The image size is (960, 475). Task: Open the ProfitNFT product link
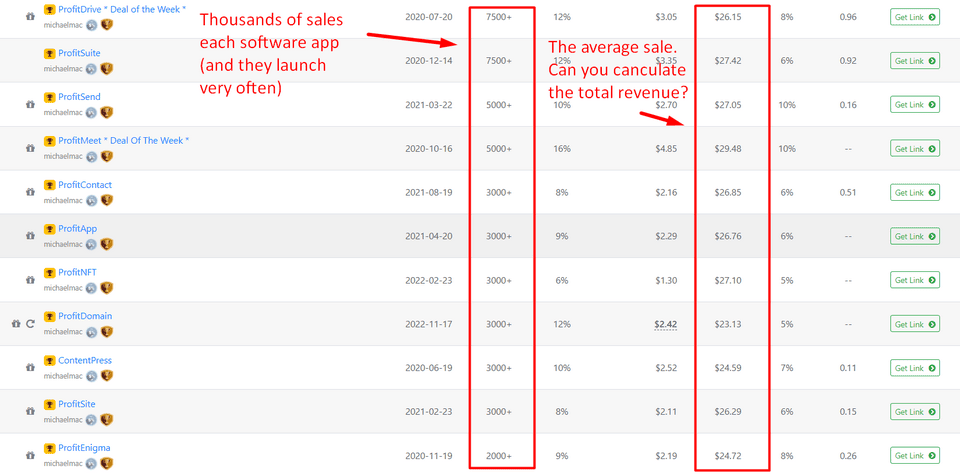point(78,272)
